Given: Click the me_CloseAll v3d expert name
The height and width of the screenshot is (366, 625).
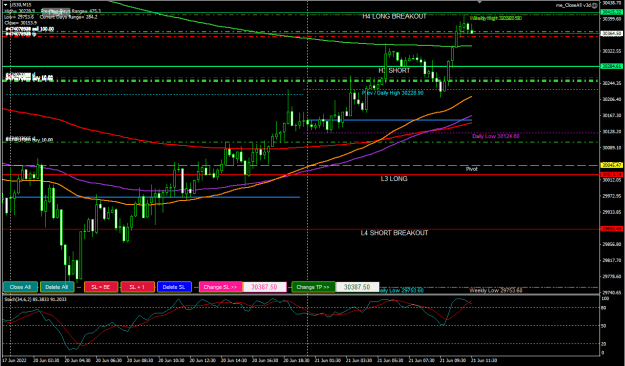Looking at the screenshot, I should pyautogui.click(x=574, y=5).
